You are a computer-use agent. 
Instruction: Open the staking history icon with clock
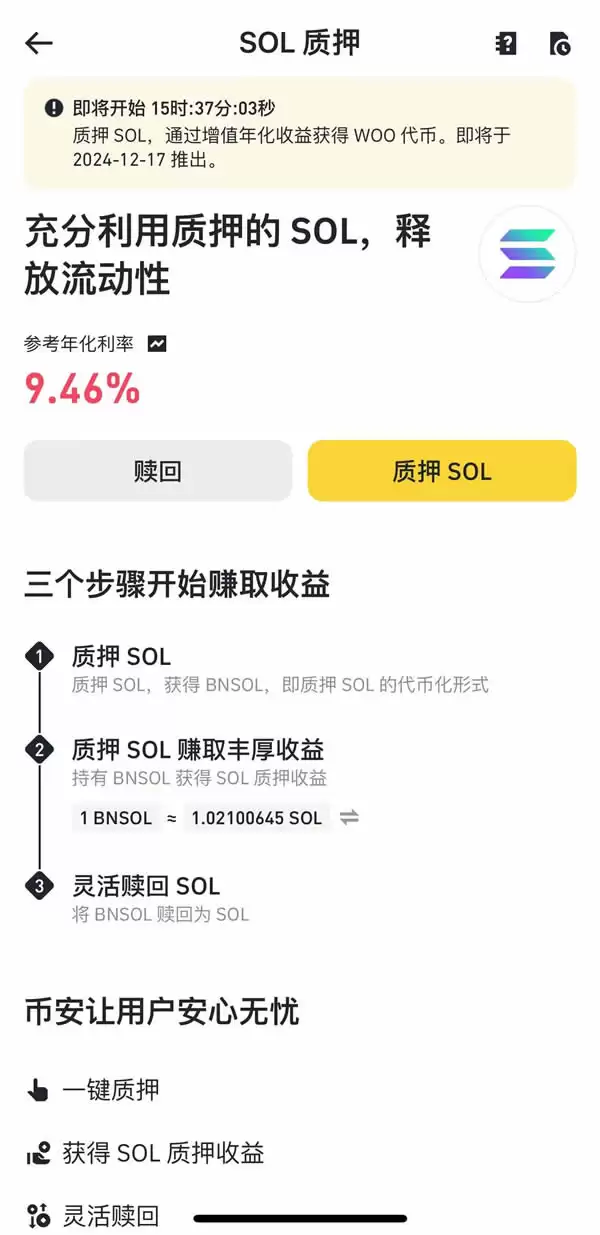tap(561, 43)
